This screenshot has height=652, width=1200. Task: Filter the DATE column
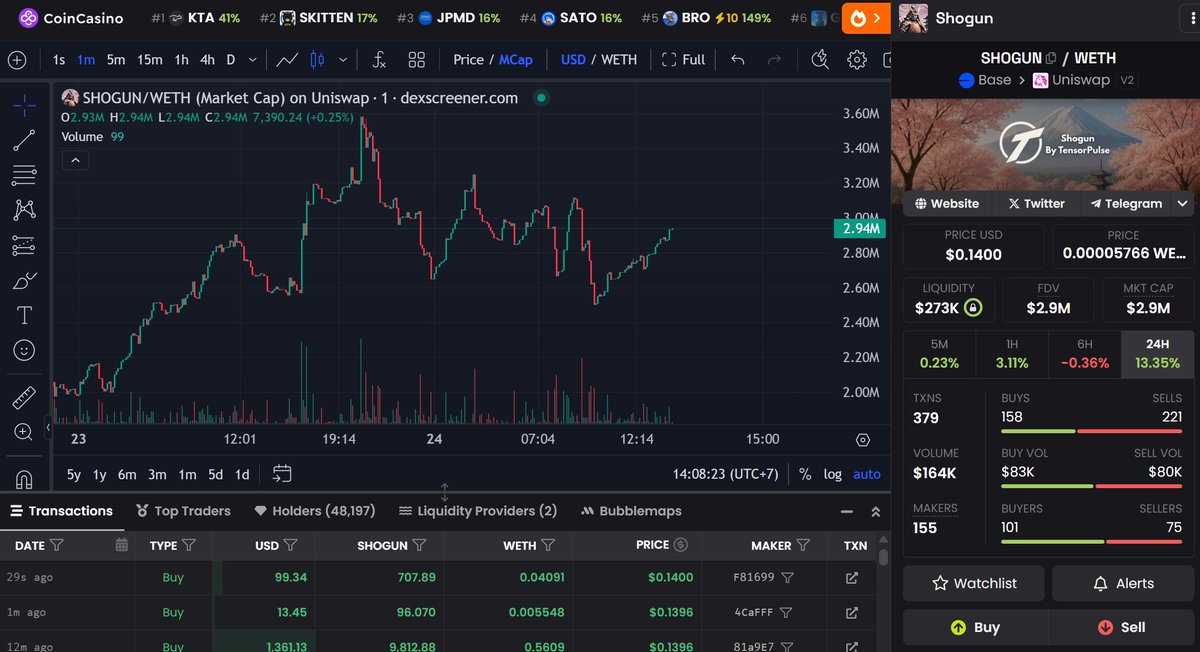click(57, 545)
